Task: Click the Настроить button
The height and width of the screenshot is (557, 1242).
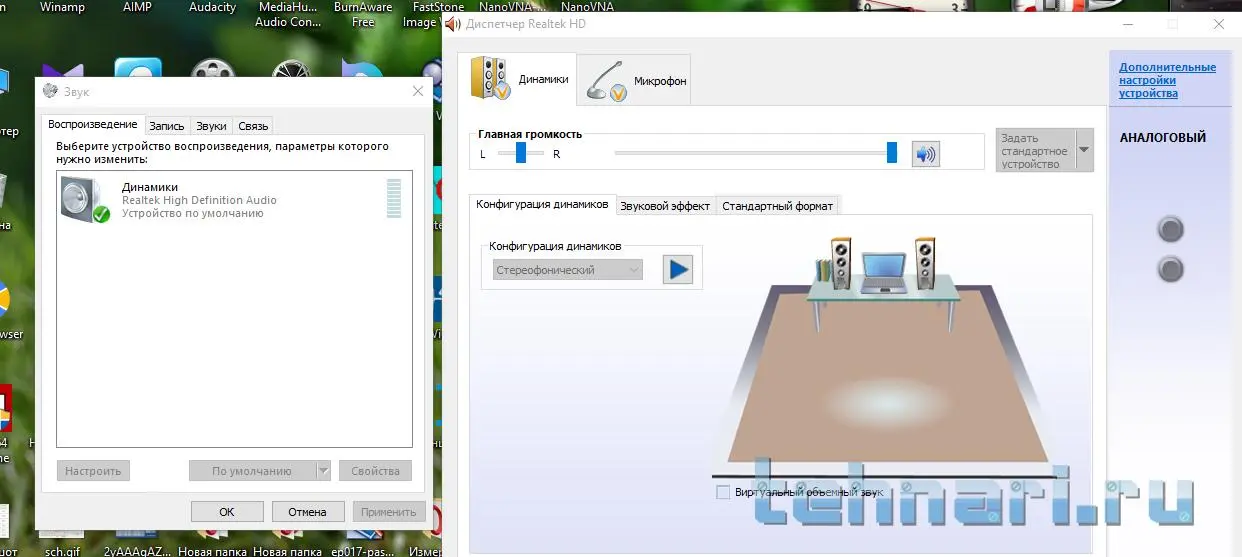Action: coord(94,471)
